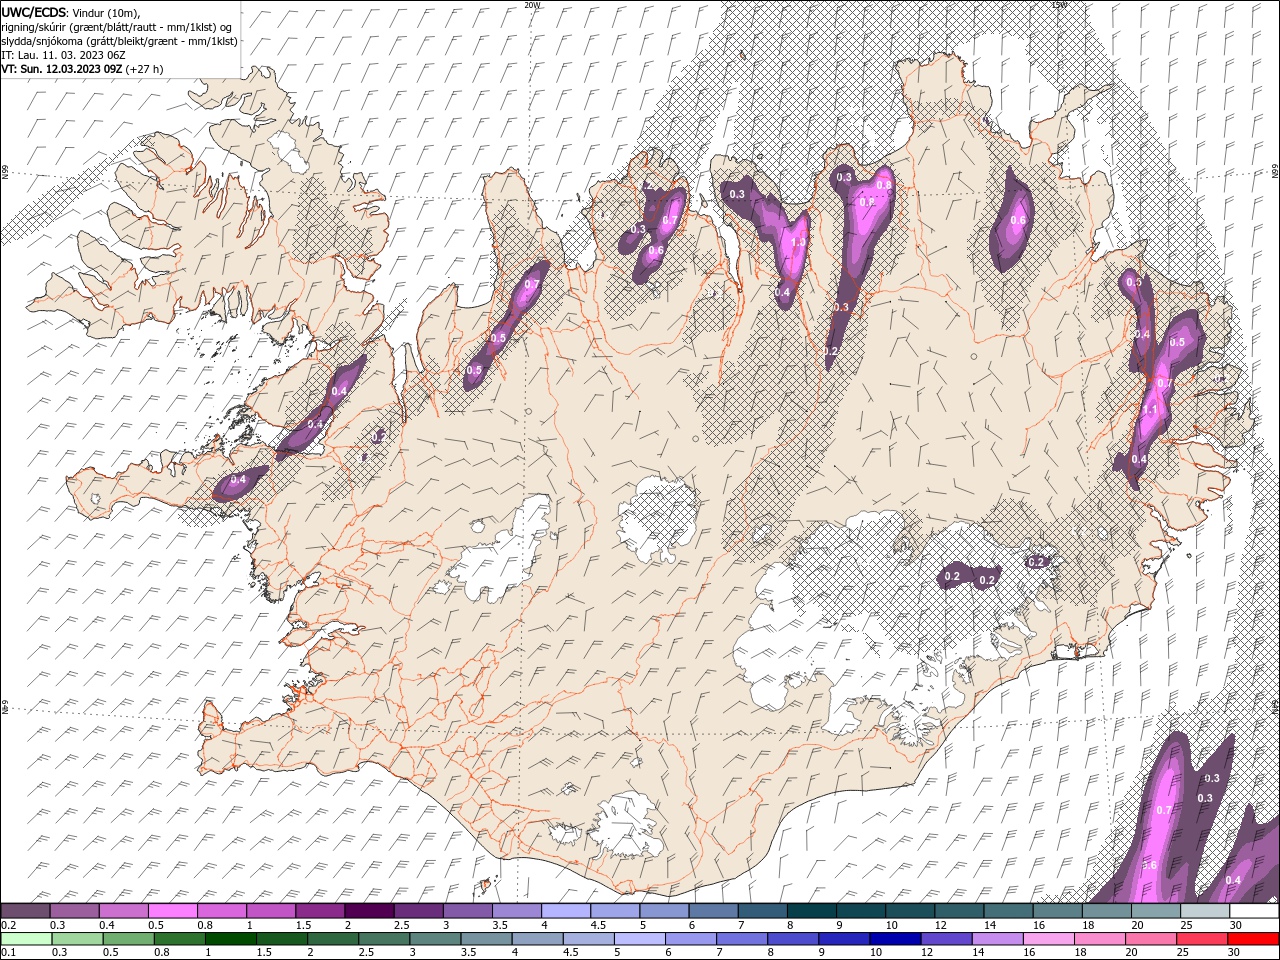Click the pale green swatch at 0.1, bottom row
Screen dimensions: 1280x960
coord(25,939)
